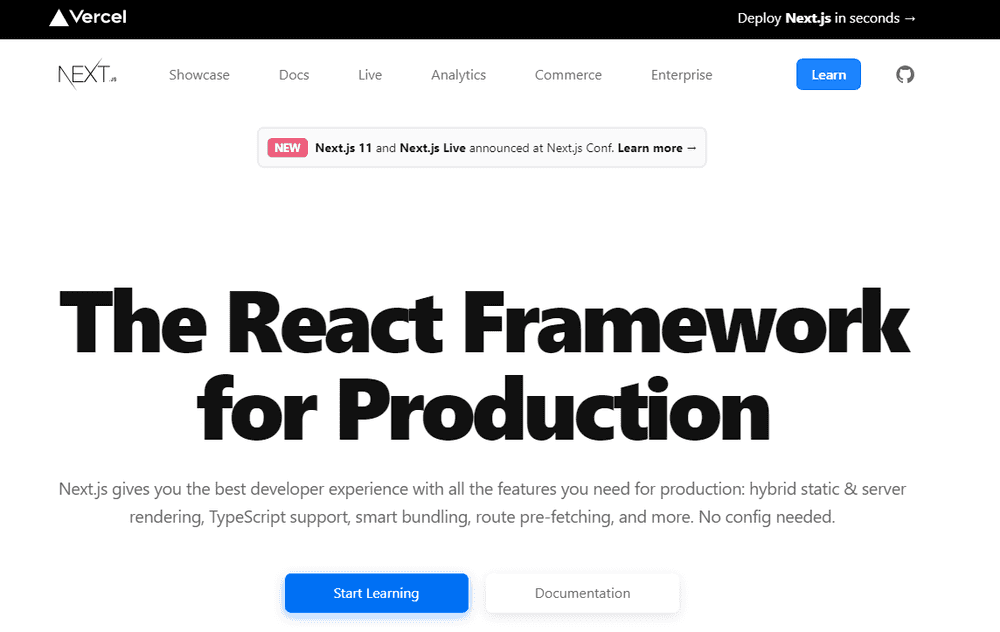Click the Next.js gives you description paragraph
Image resolution: width=1000 pixels, height=632 pixels.
(x=482, y=503)
